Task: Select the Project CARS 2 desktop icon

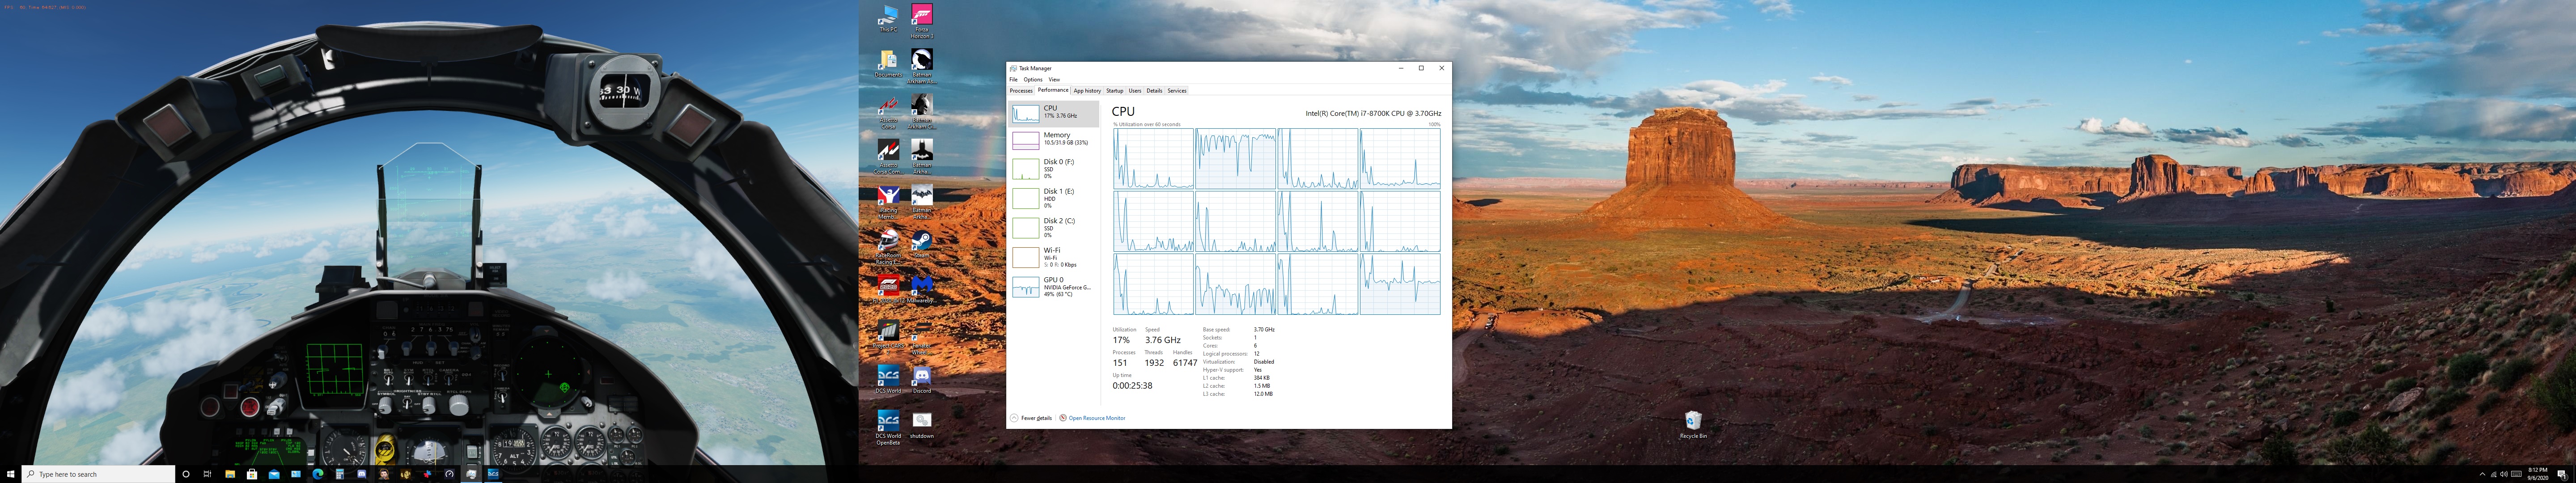Action: pyautogui.click(x=888, y=335)
